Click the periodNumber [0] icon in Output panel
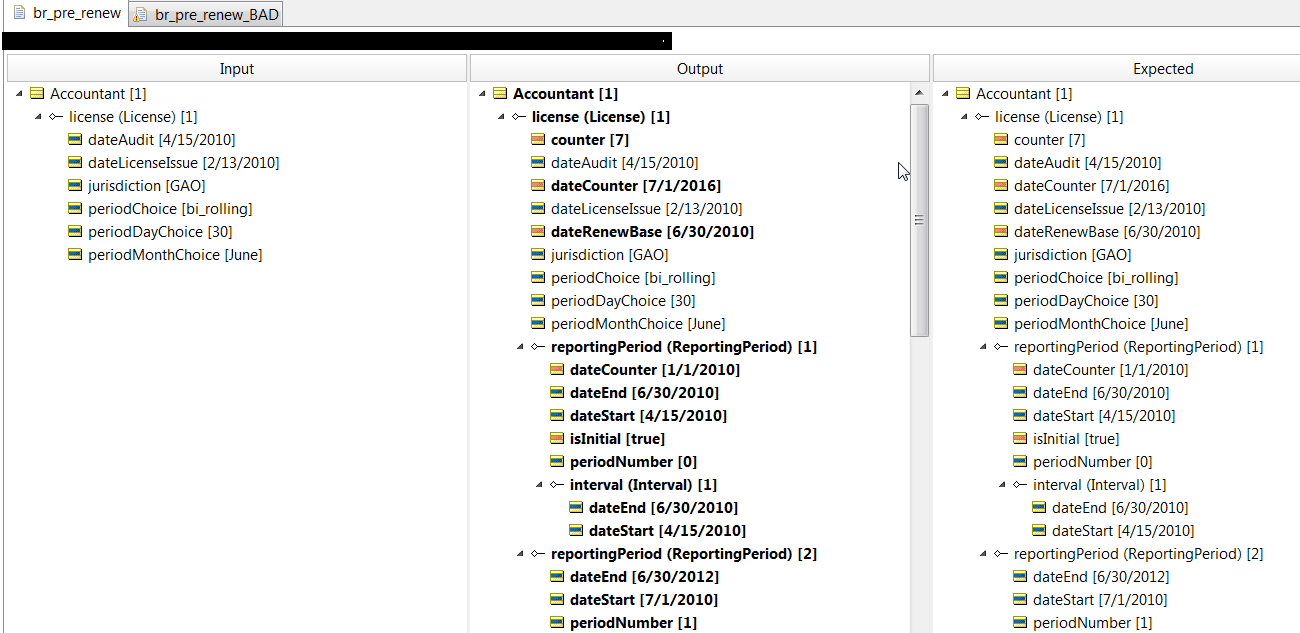 click(x=557, y=462)
